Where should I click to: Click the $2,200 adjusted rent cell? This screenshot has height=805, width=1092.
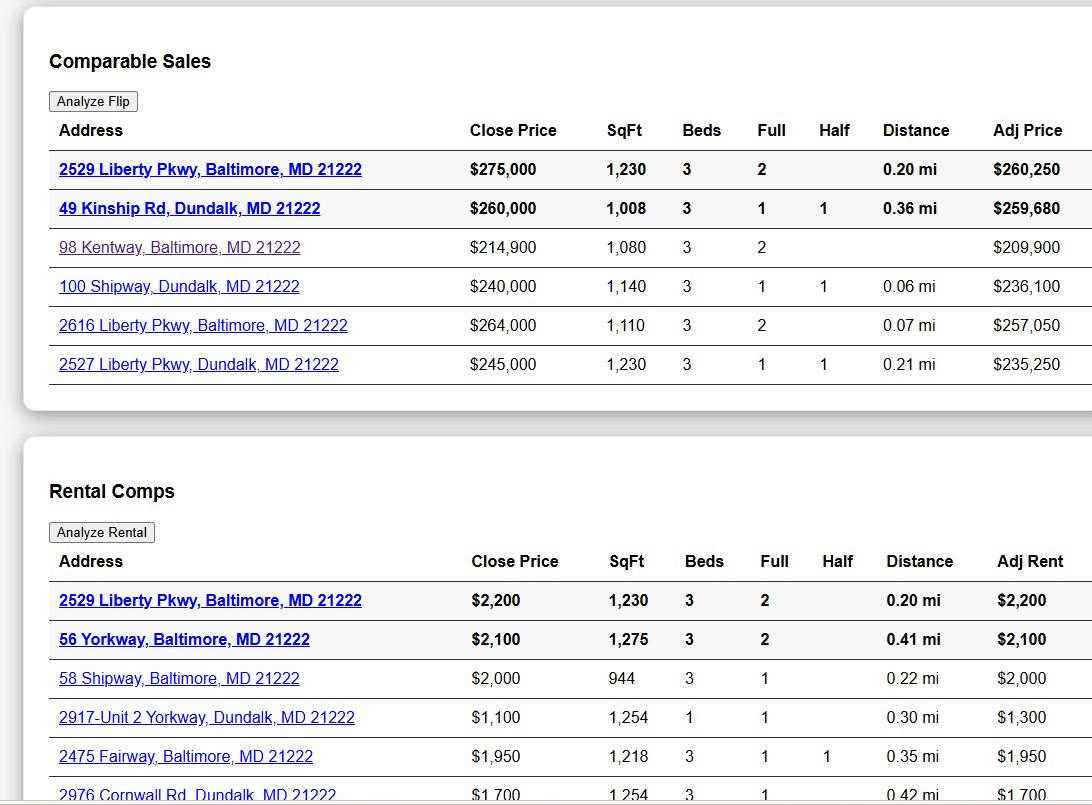[x=1022, y=600]
